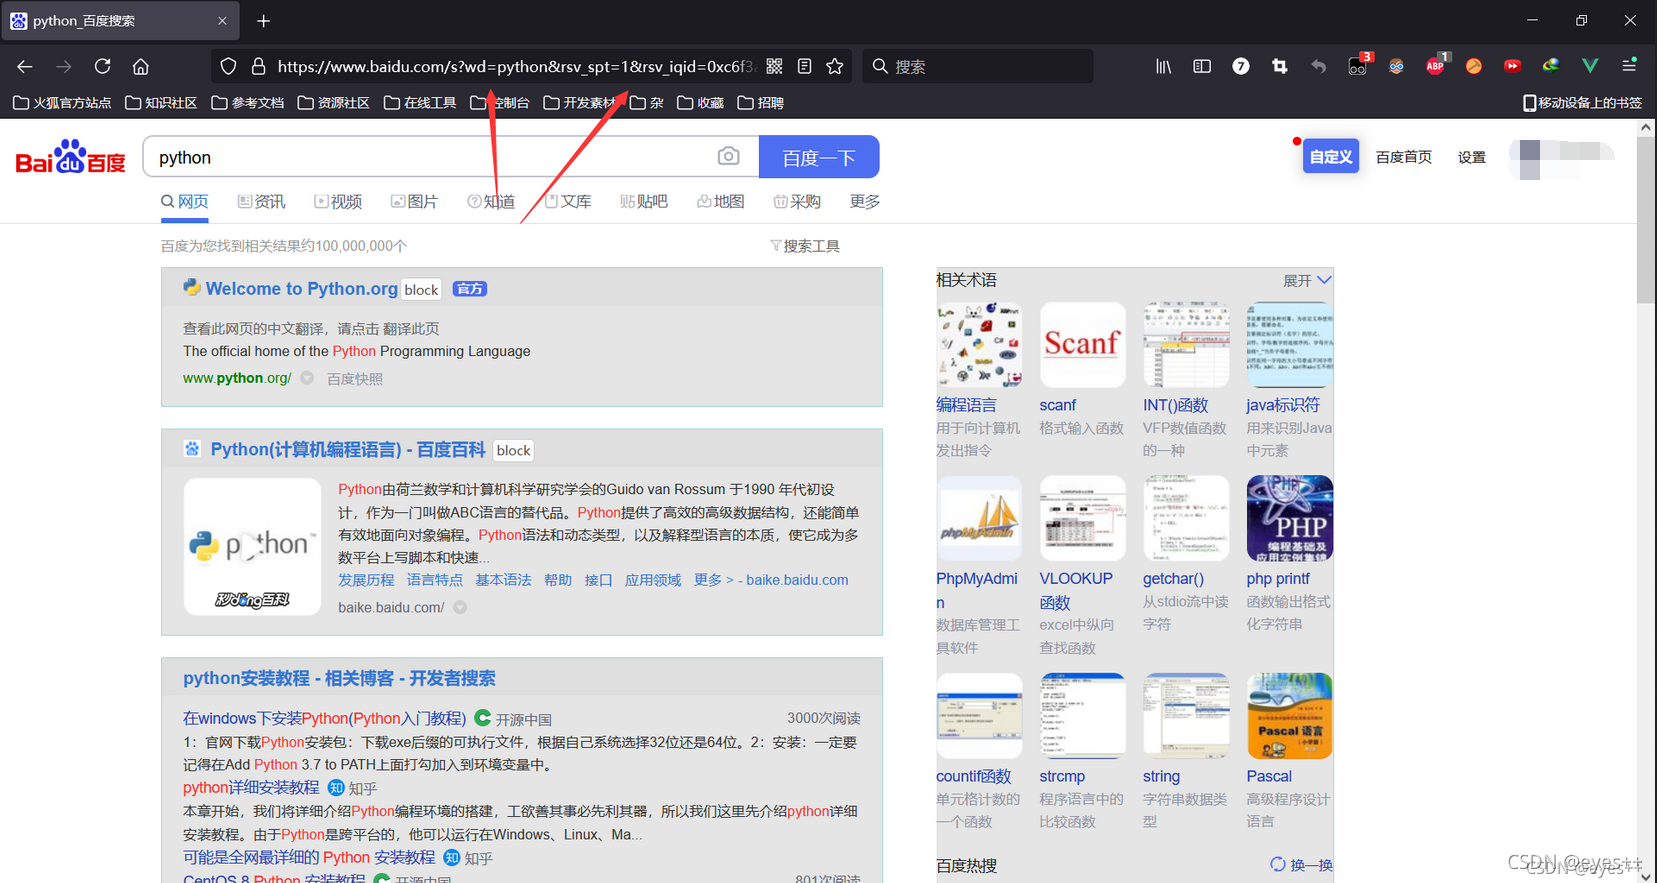Go back to the previous page
Viewport: 1657px width, 883px height.
pos(25,66)
